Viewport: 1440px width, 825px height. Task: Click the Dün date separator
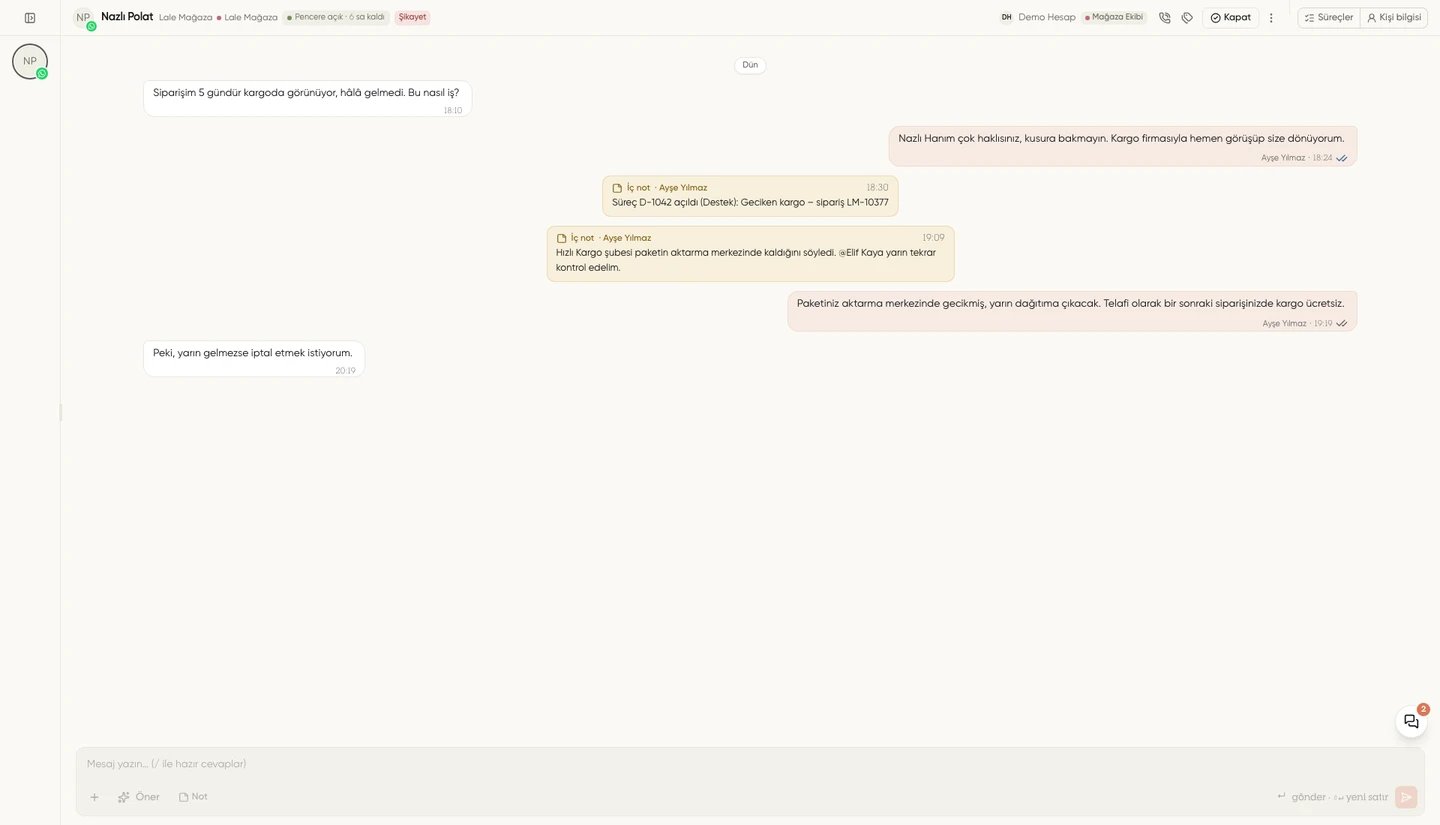click(x=750, y=65)
